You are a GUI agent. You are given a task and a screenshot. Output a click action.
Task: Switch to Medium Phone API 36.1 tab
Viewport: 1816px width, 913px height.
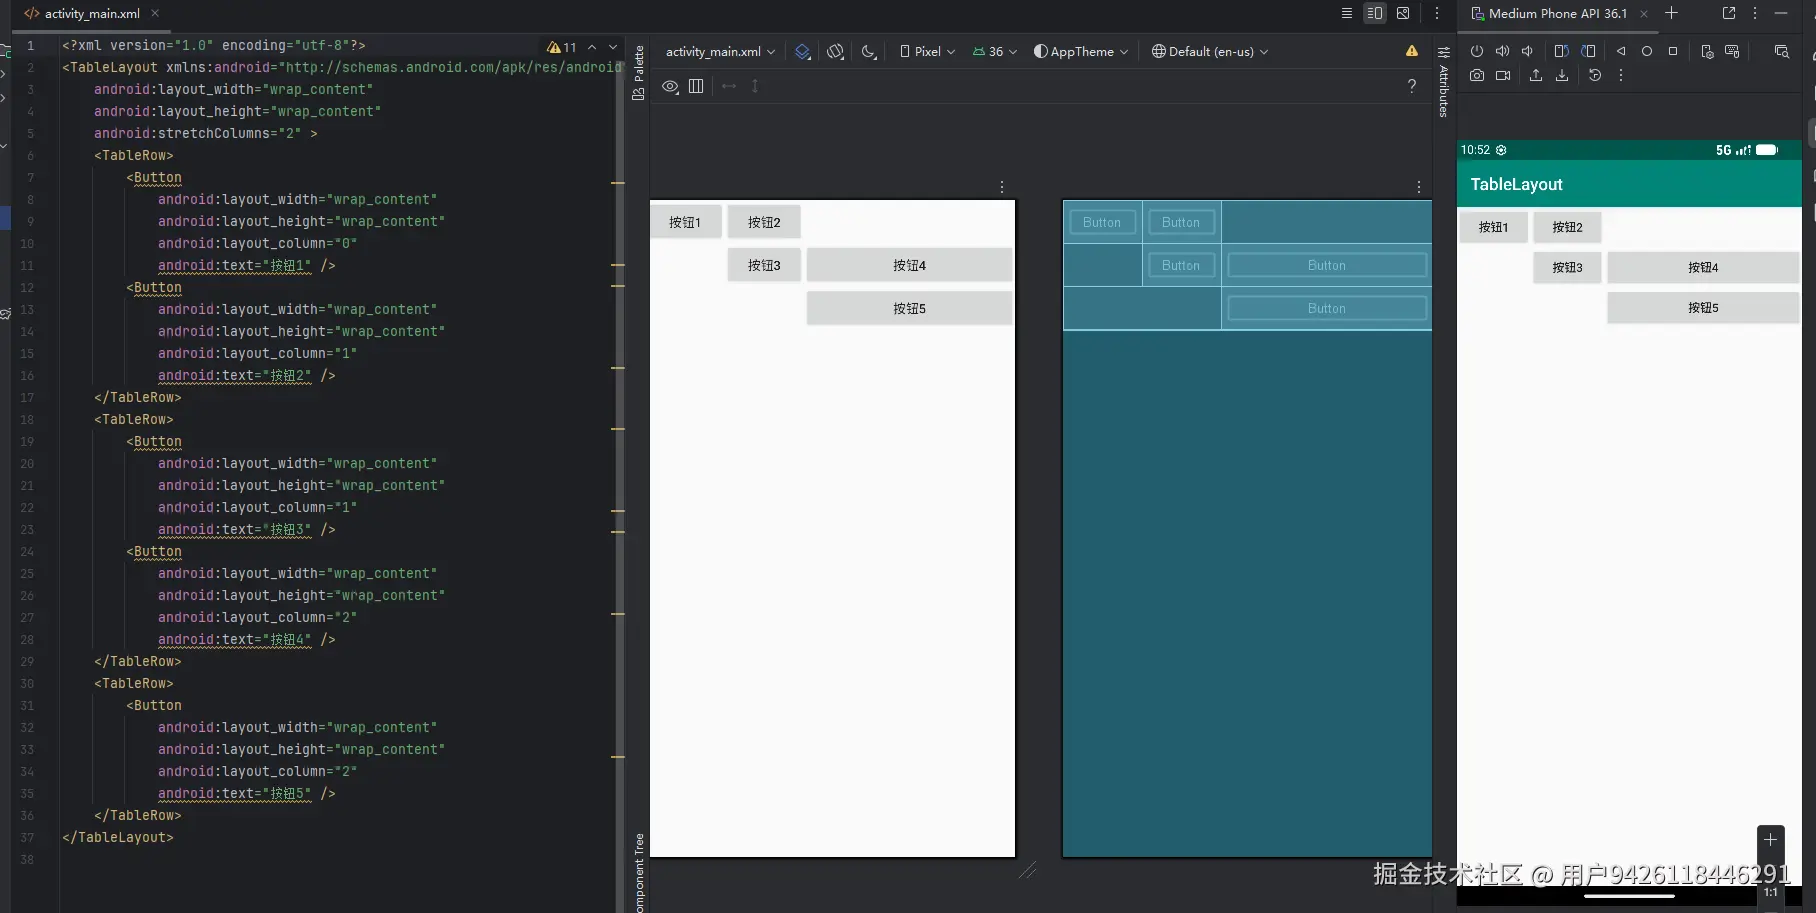tap(1556, 14)
